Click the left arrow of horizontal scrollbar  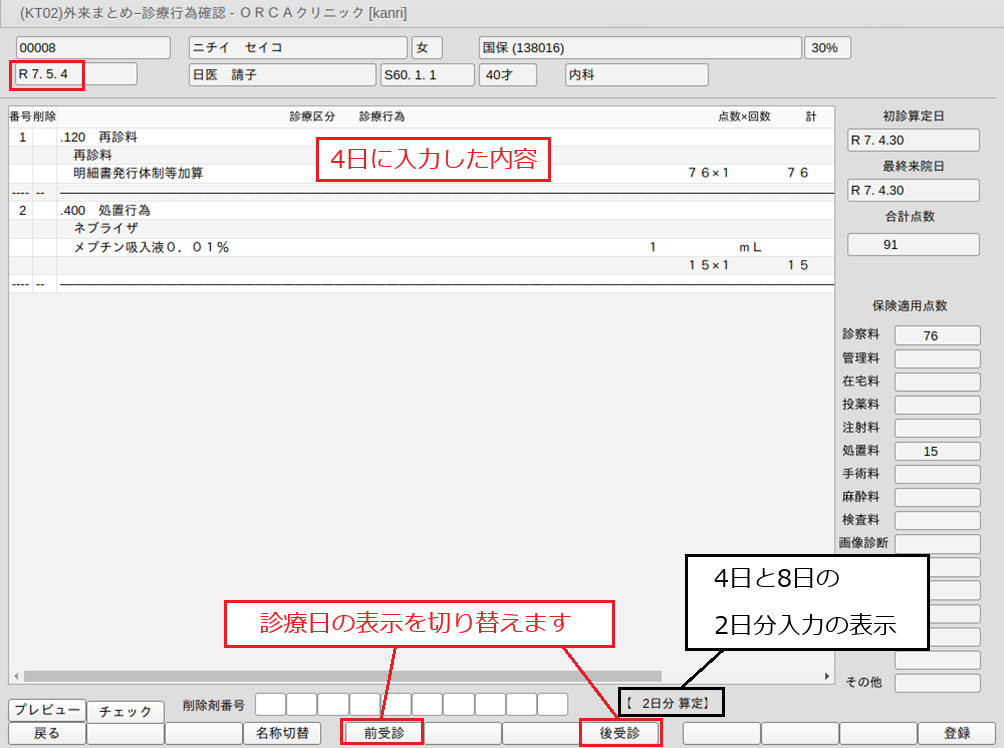pos(15,677)
